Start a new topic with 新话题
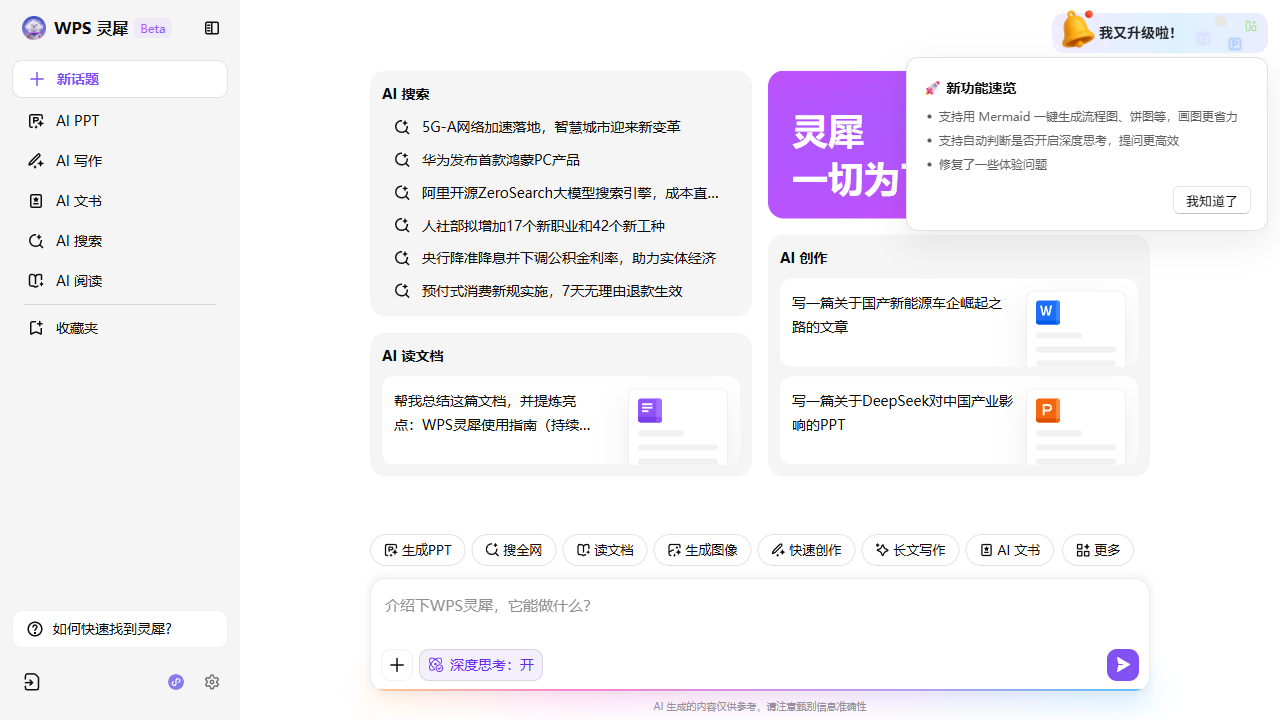The image size is (1280, 720). click(x=120, y=79)
